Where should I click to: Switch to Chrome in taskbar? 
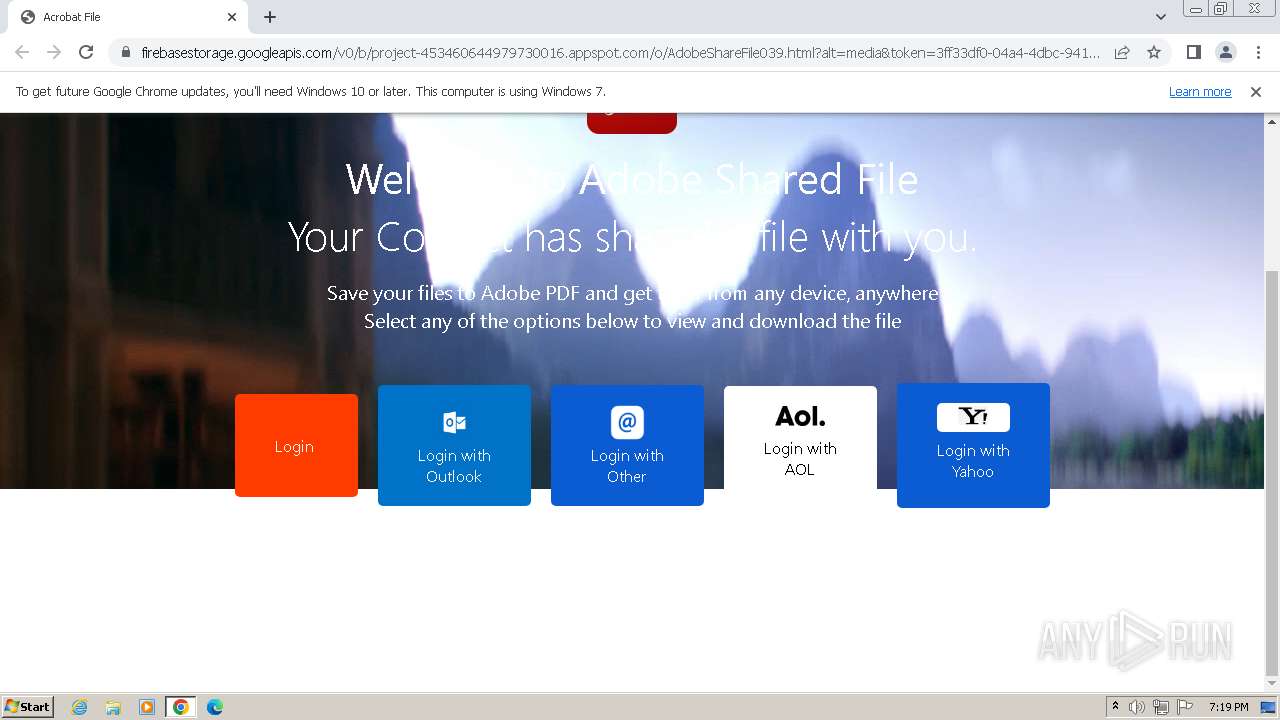pos(181,707)
